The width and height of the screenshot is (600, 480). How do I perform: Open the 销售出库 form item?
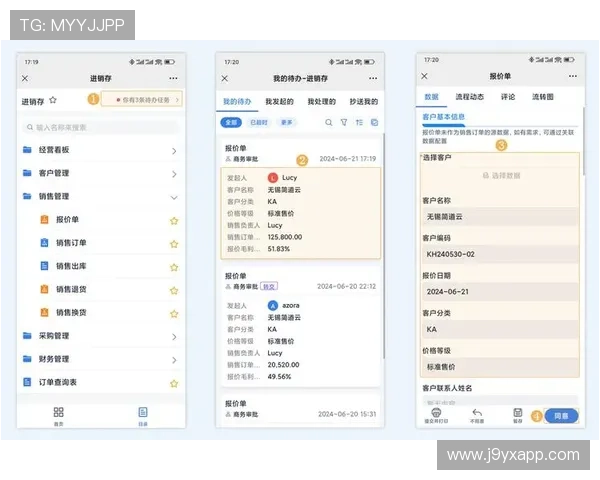point(71,266)
